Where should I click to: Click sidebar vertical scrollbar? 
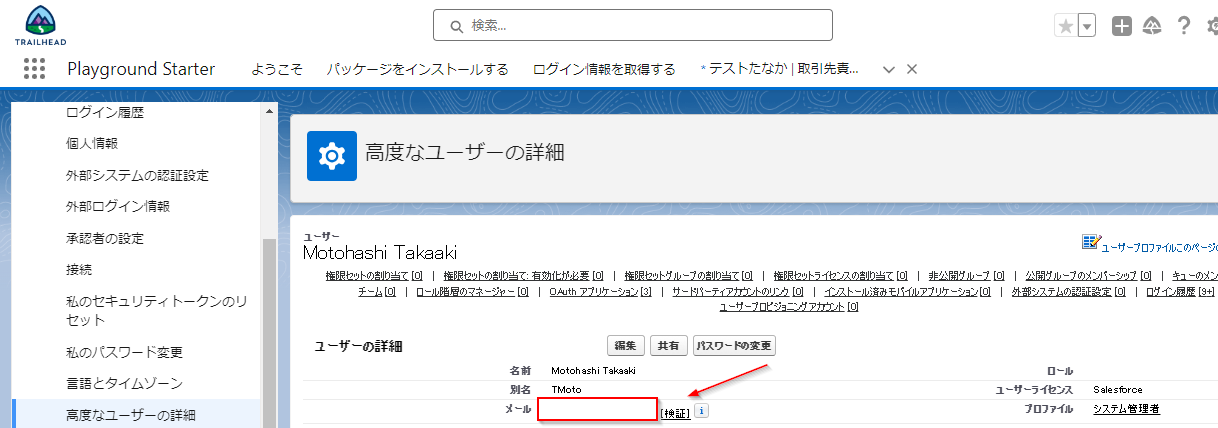pos(270,334)
